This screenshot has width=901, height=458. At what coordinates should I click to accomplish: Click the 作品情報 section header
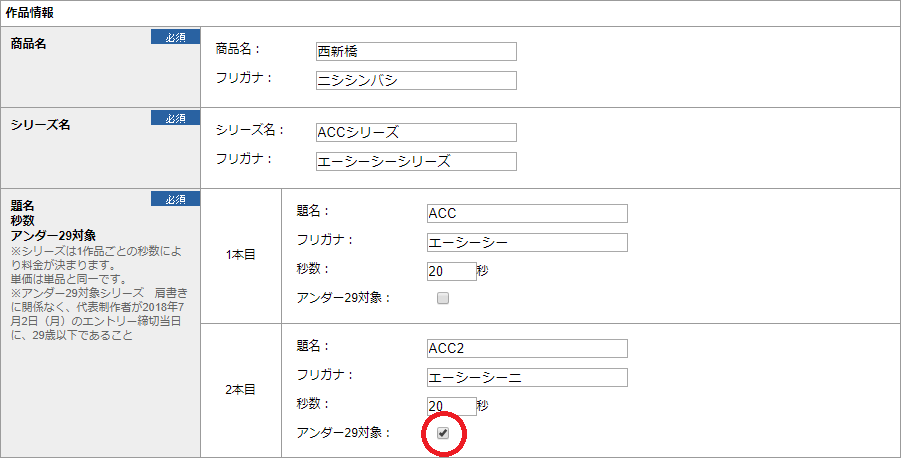(29, 13)
